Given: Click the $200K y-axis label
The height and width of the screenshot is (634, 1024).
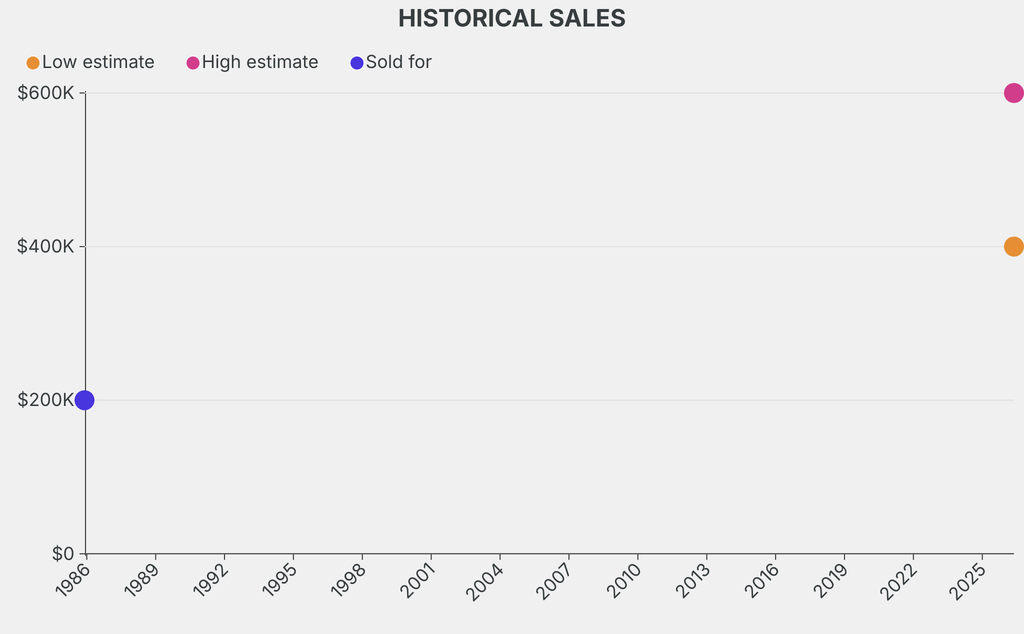Looking at the screenshot, I should (46, 400).
